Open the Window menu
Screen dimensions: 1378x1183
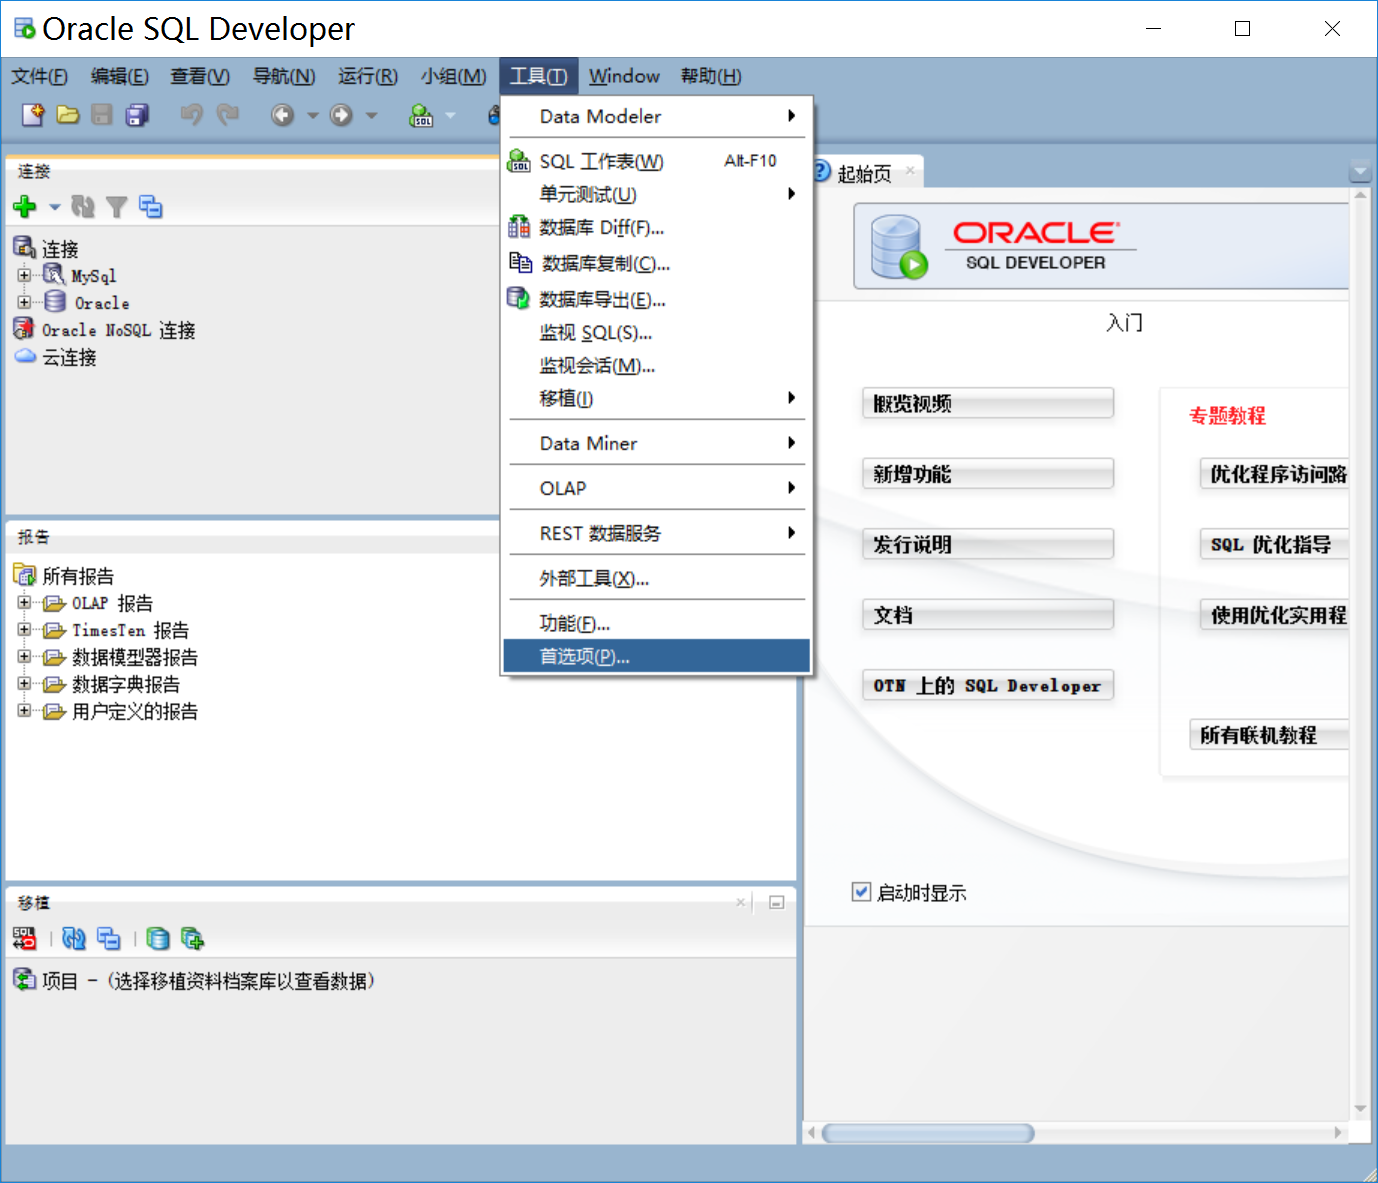(624, 76)
